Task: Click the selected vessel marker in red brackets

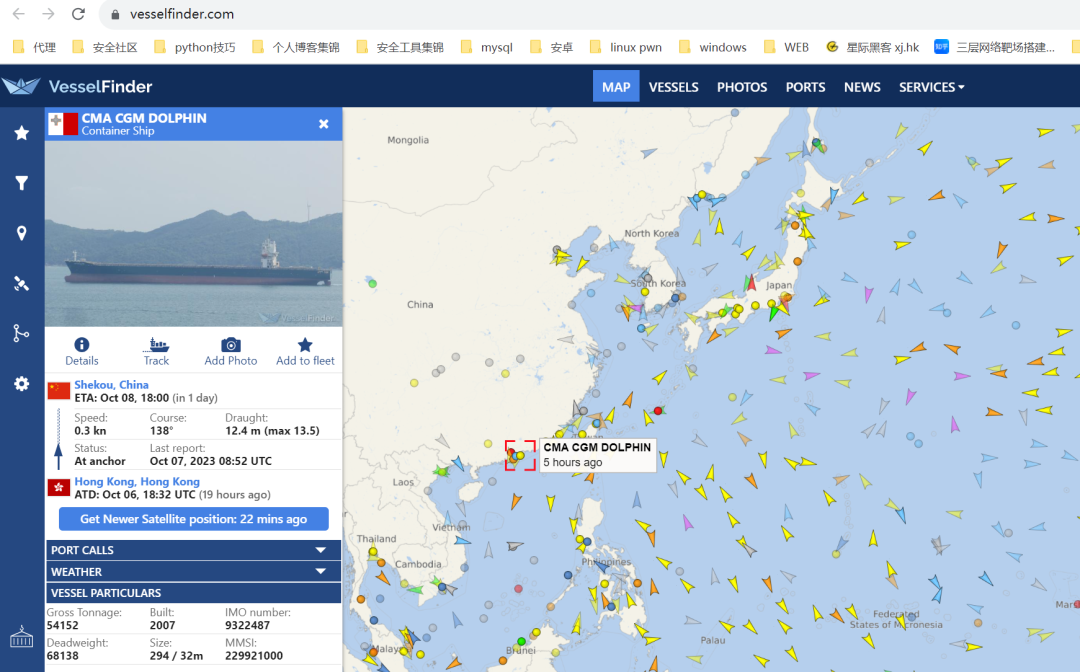Action: pyautogui.click(x=520, y=455)
